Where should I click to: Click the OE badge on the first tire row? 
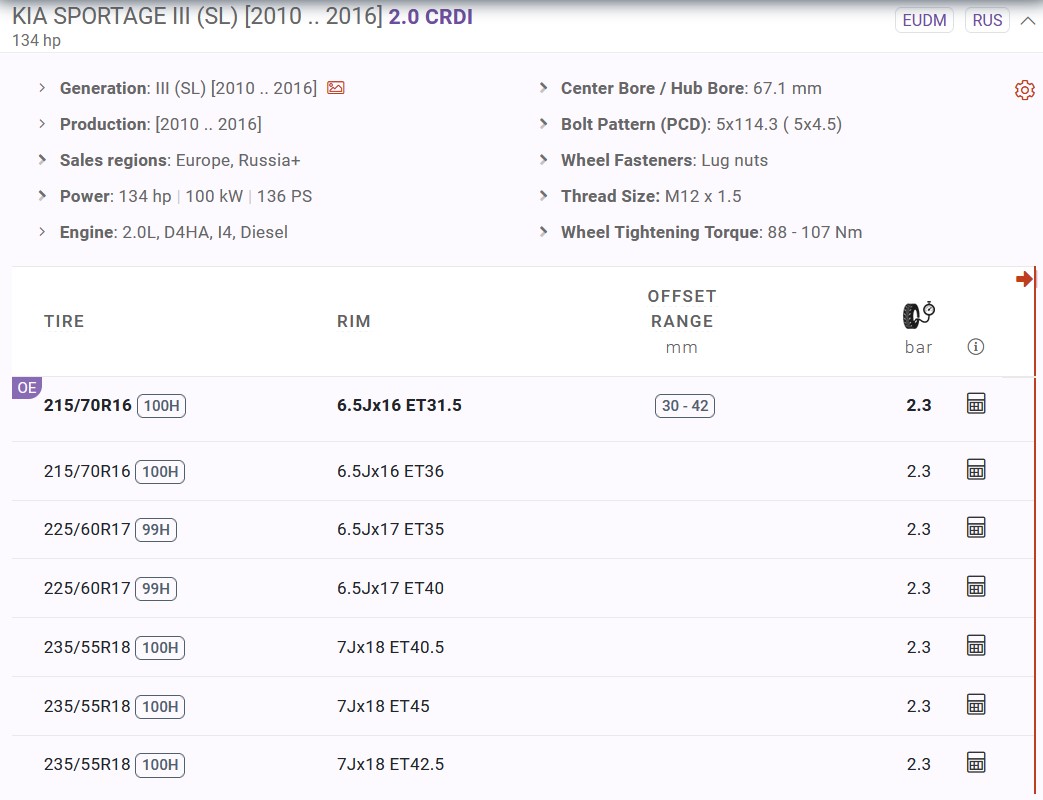[27, 388]
